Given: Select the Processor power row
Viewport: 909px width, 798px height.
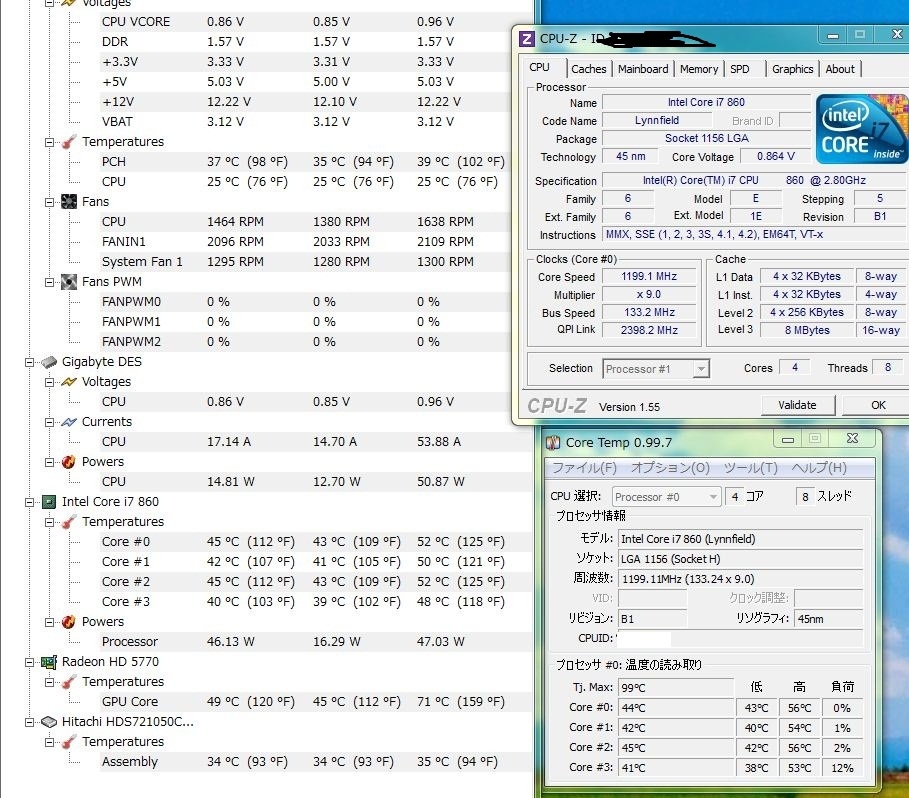Looking at the screenshot, I should coord(315,642).
